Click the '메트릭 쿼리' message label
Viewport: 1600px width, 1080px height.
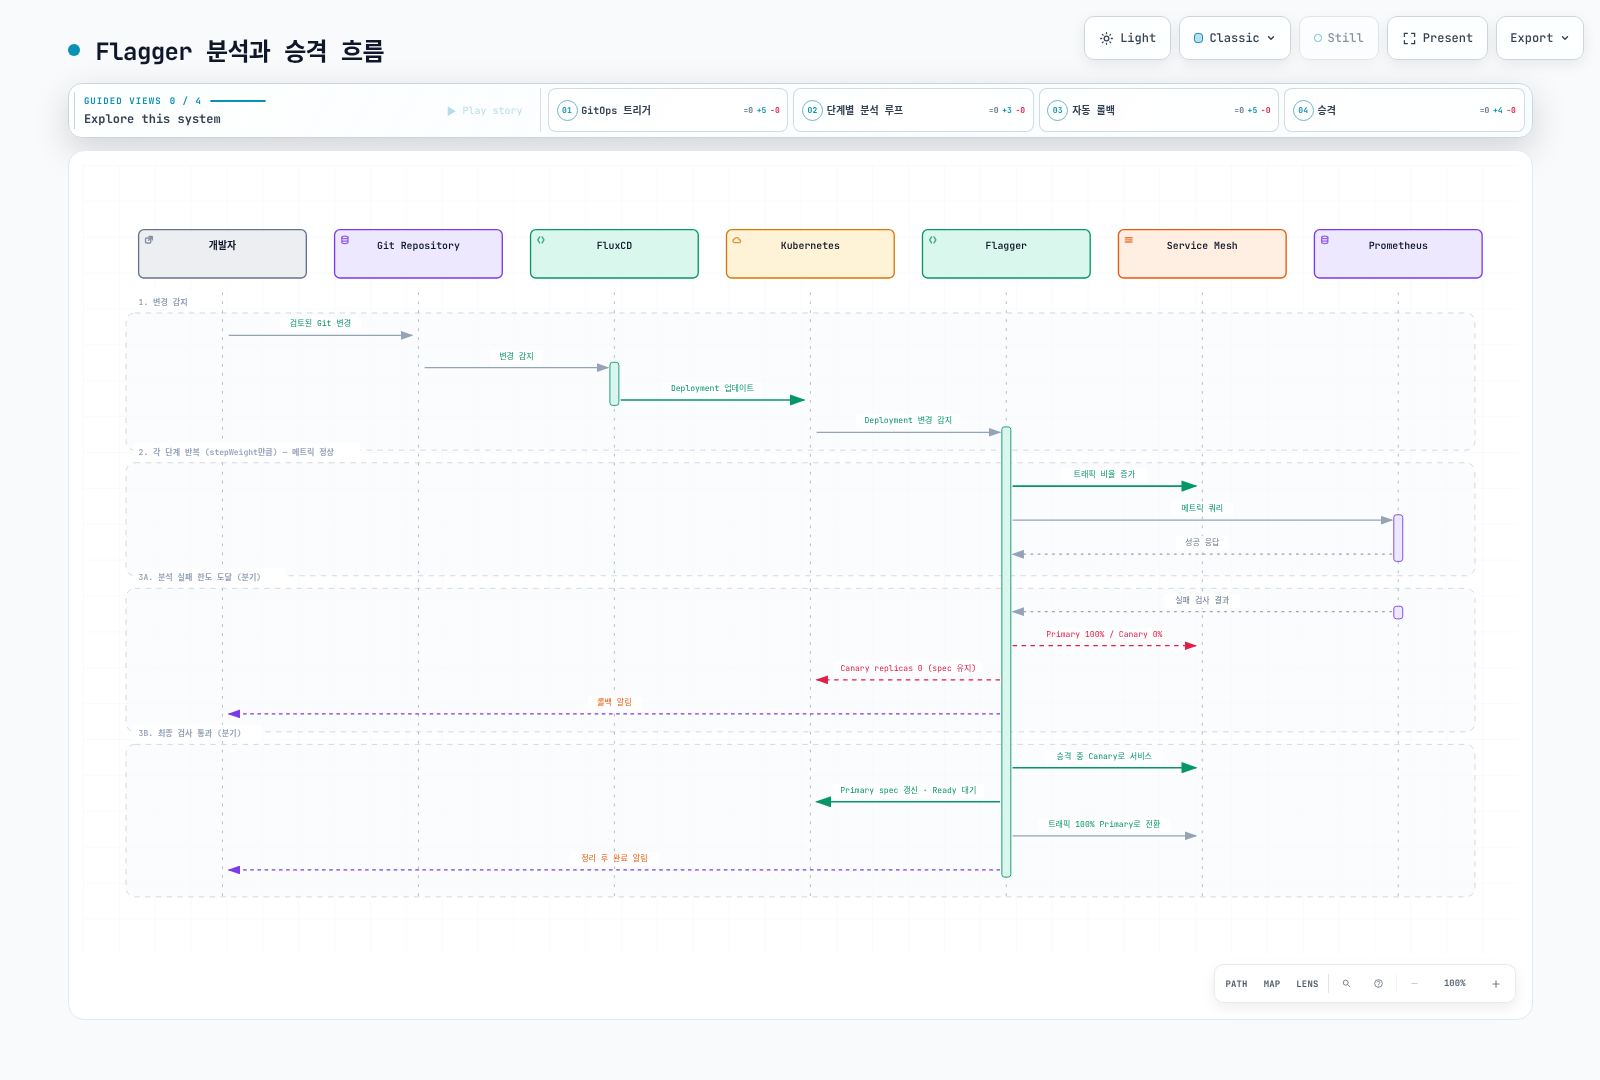click(1202, 508)
